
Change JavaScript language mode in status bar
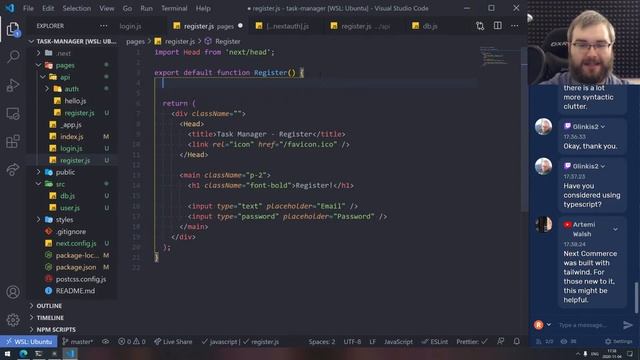pyautogui.click(x=398, y=342)
